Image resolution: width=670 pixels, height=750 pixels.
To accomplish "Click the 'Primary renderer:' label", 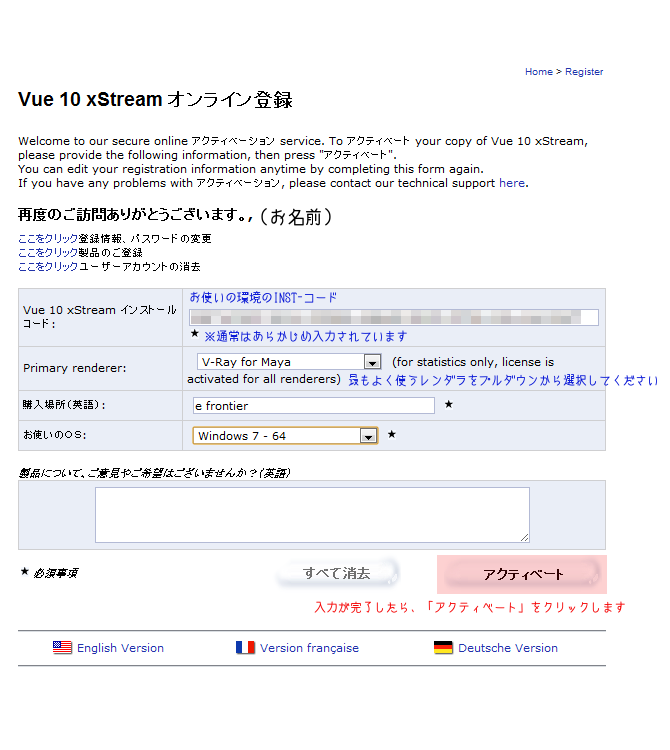I will (75, 368).
